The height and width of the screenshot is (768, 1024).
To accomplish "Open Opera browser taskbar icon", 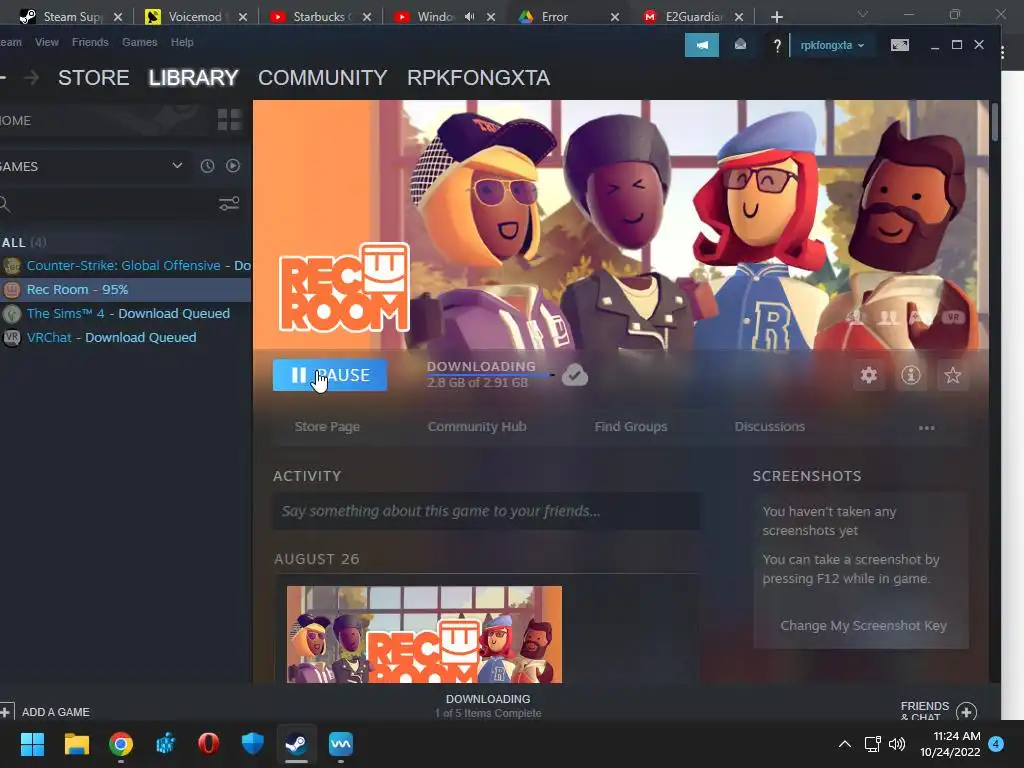I will pos(208,744).
